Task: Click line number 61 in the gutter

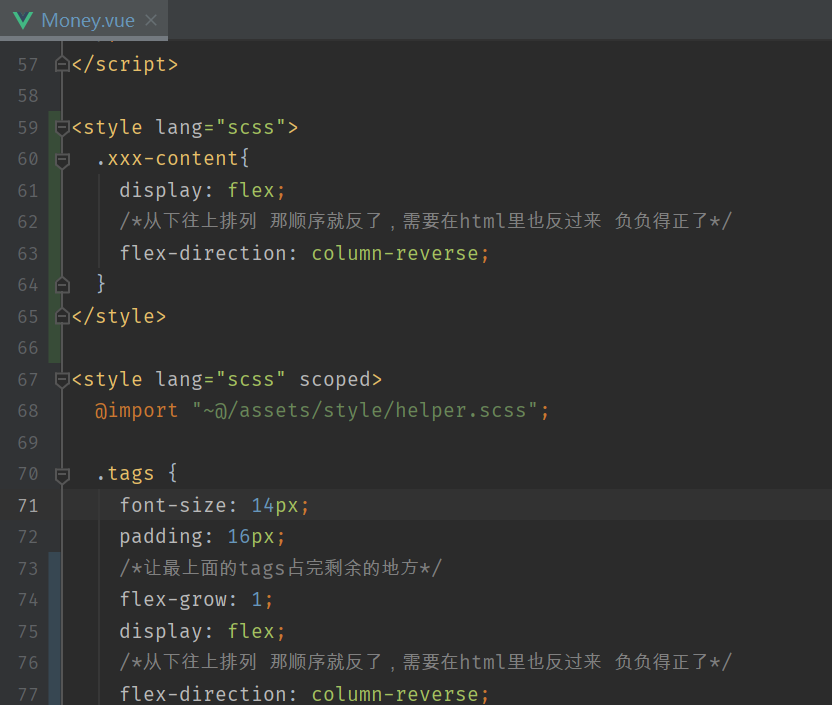Action: [28, 190]
